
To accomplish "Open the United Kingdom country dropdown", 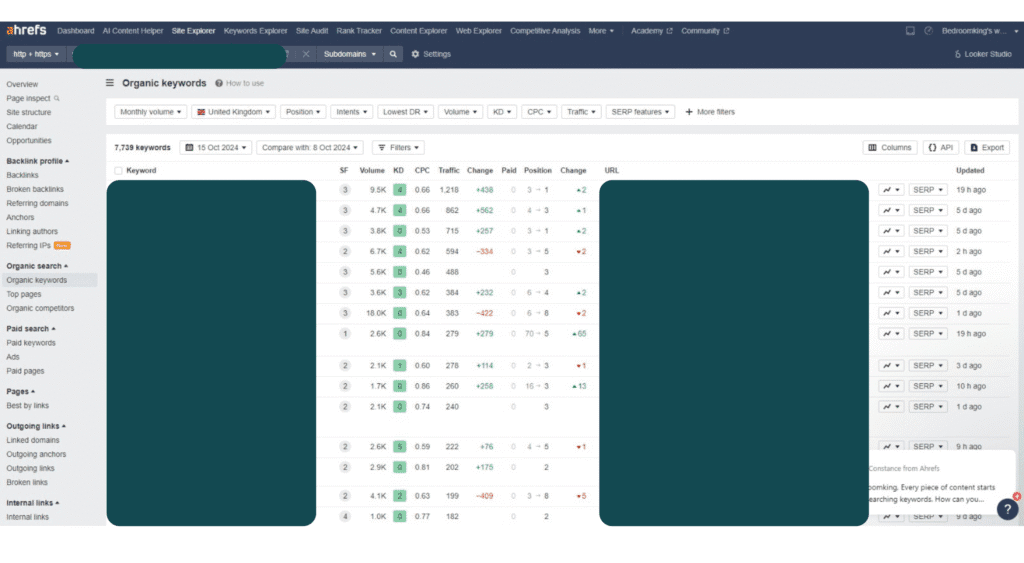I will click(233, 112).
